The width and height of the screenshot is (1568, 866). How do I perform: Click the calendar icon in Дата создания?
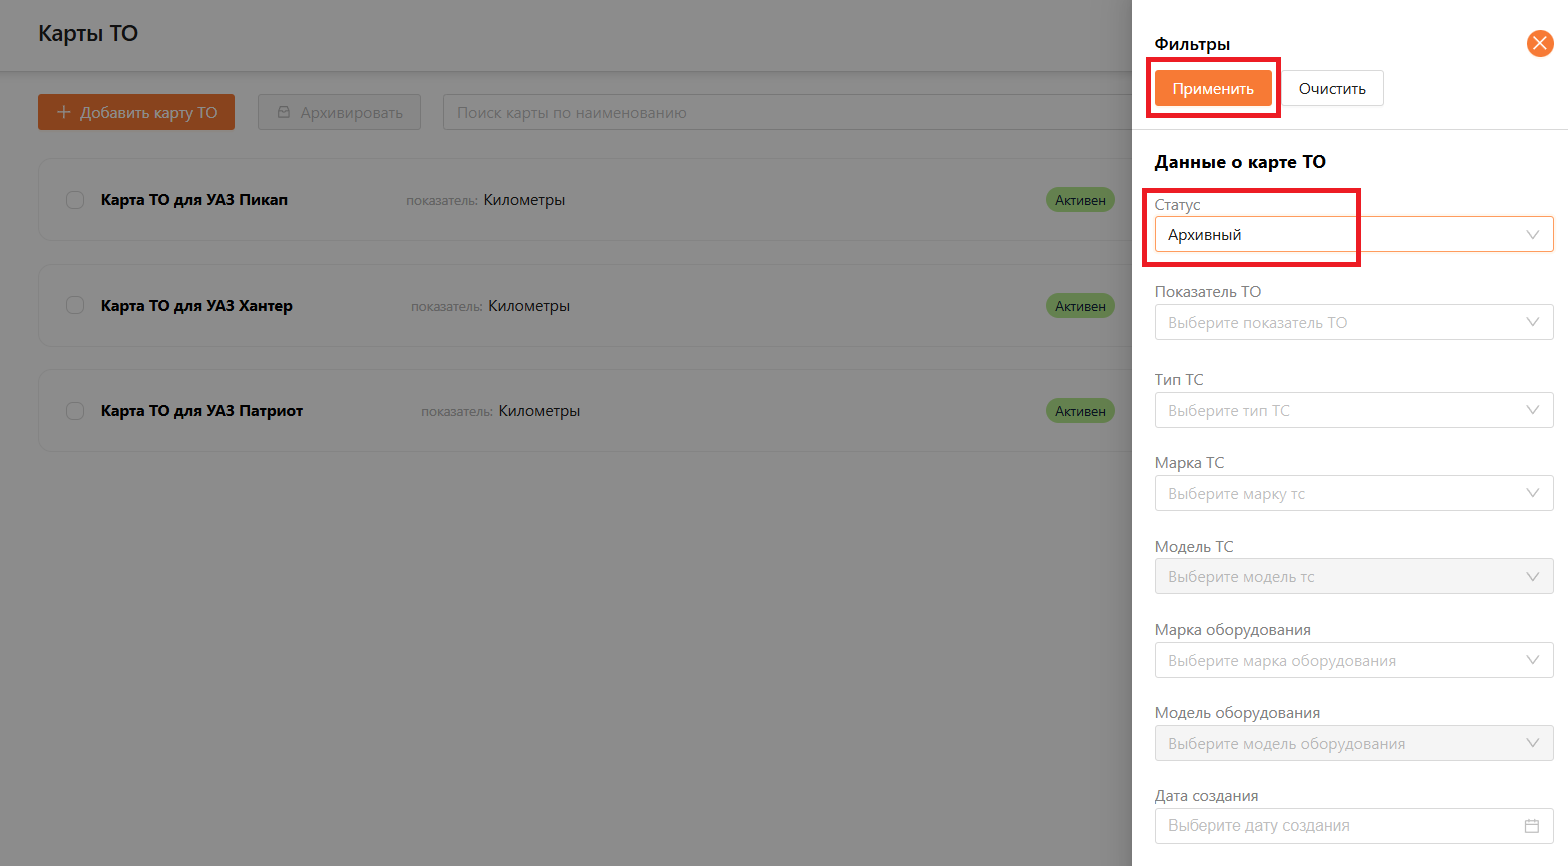click(x=1531, y=826)
